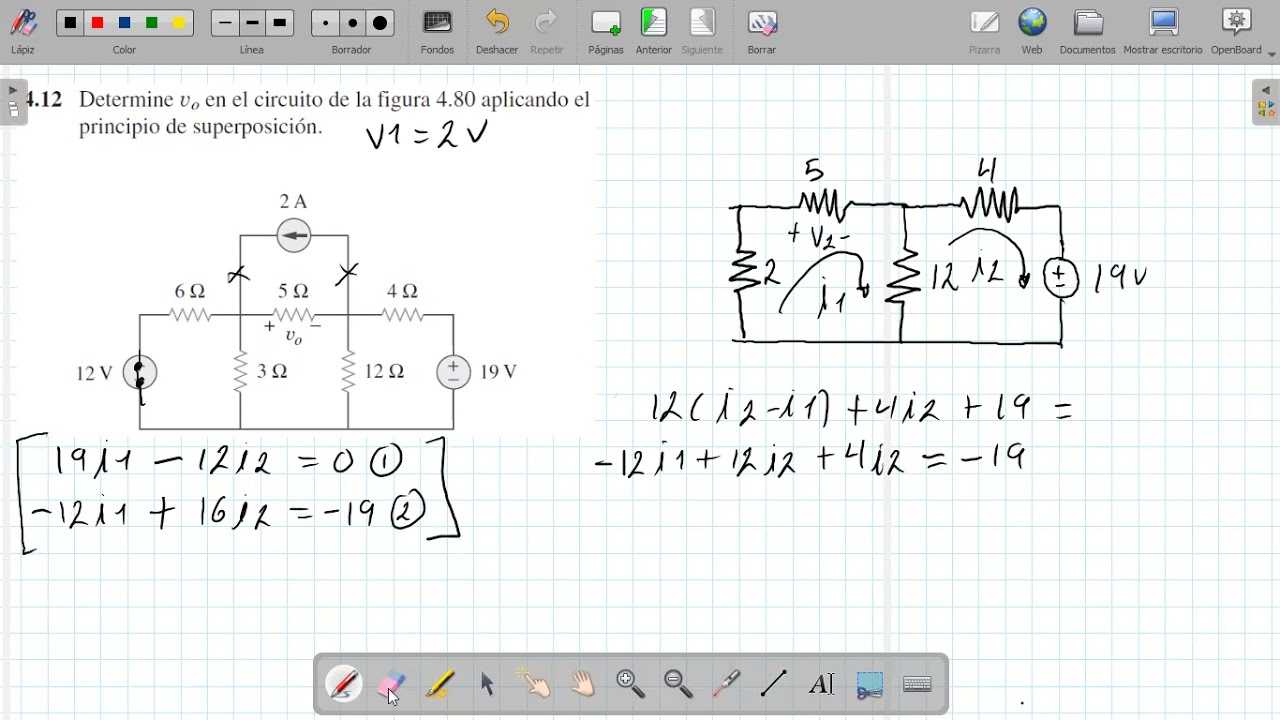This screenshot has width=1280, height=720.
Task: Choose the thick line width
Action: pyautogui.click(x=280, y=23)
